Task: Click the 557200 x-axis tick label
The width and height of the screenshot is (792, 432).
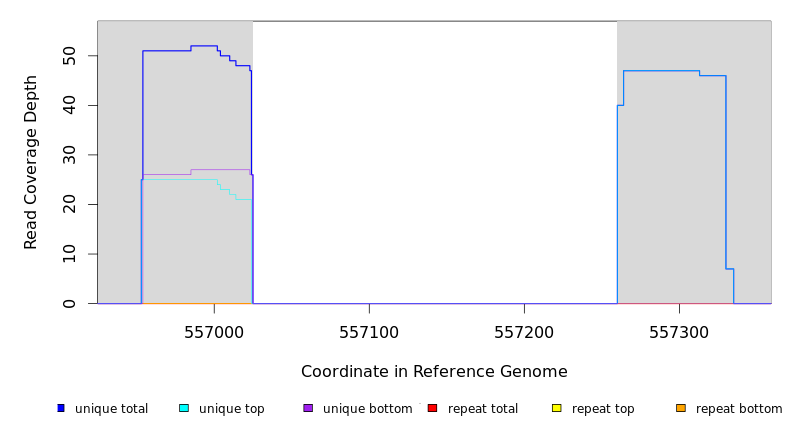Action: [524, 332]
